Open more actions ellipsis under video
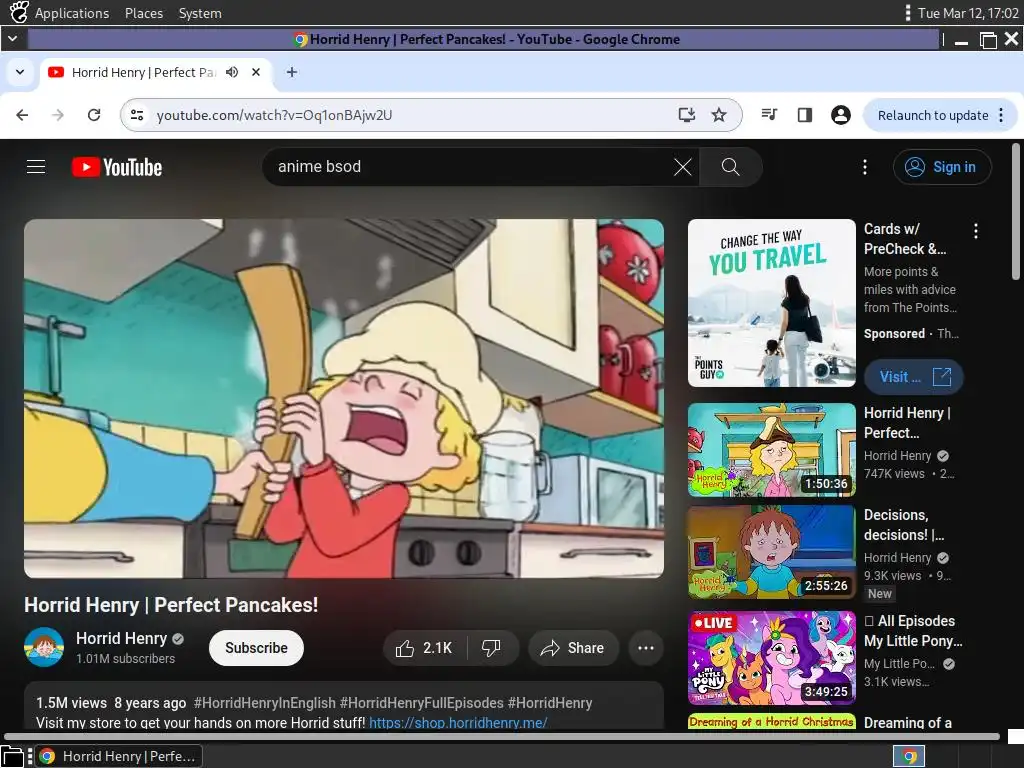The height and width of the screenshot is (768, 1024). (x=646, y=648)
